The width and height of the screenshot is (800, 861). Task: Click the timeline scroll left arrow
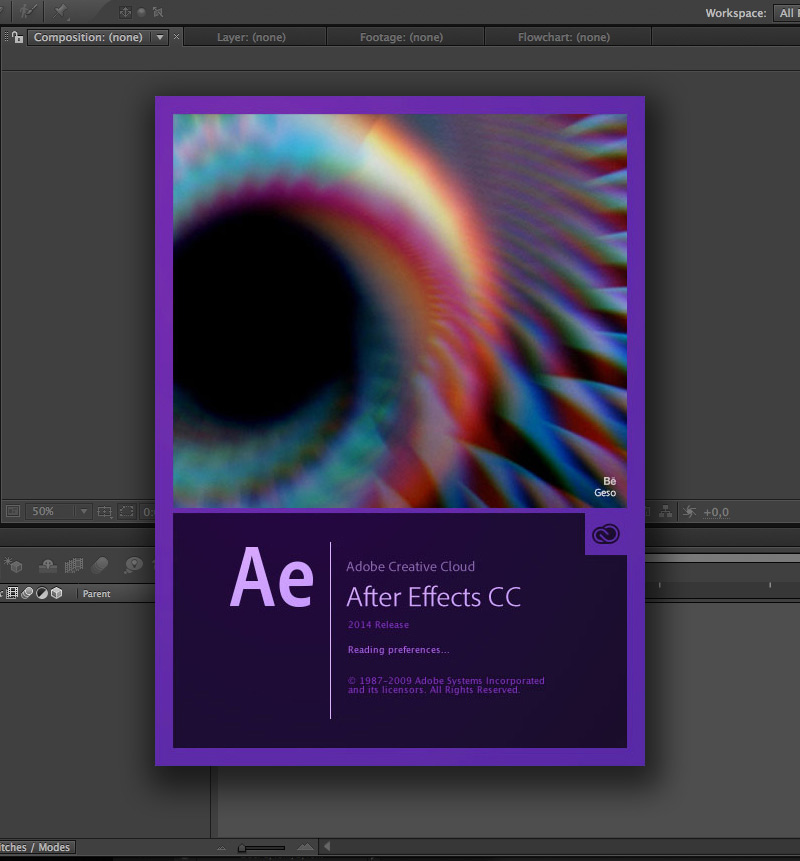[327, 846]
